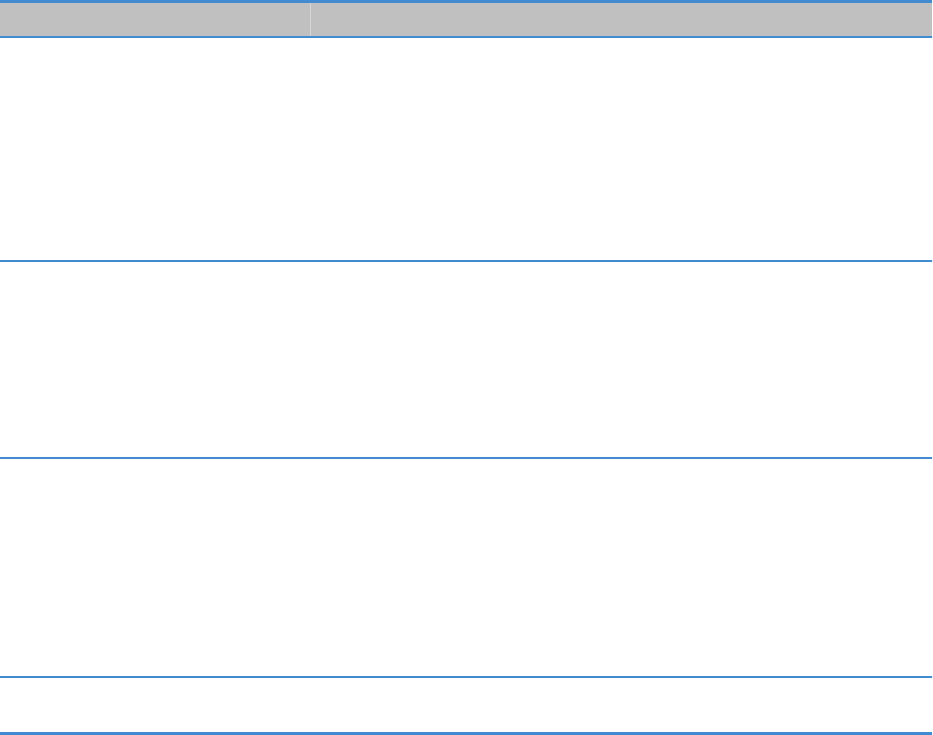Click the blue separator above the short last row
The width and height of the screenshot is (933, 735).
pos(466,678)
